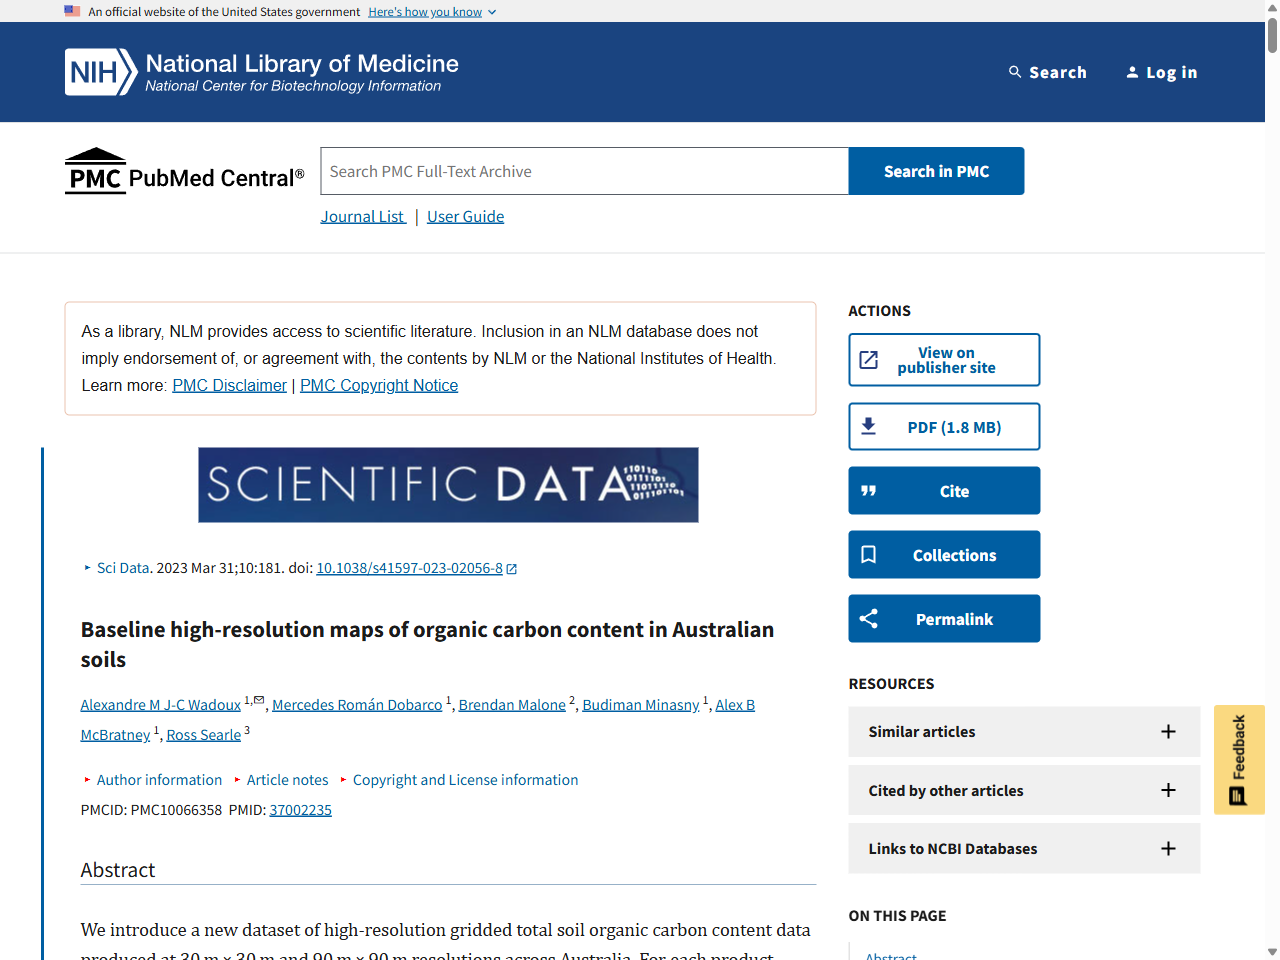This screenshot has width=1280, height=960.
Task: Open the Sci Data journal entry
Action: pos(122,567)
